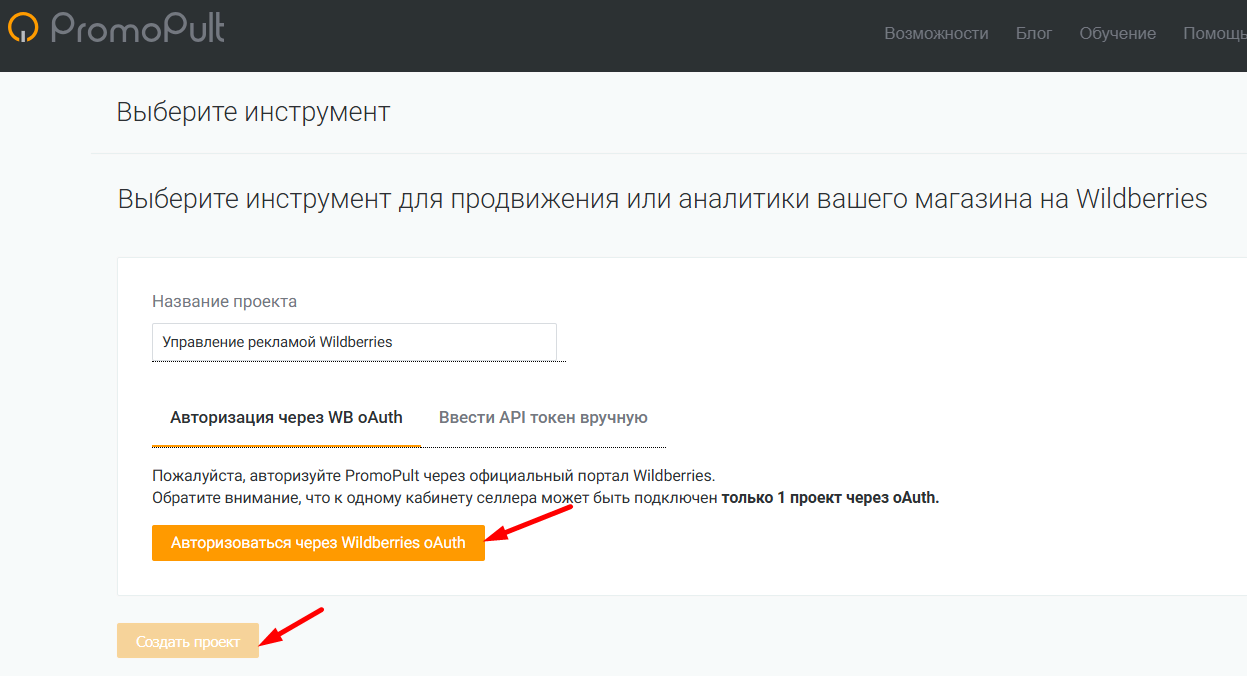Go to the Обучение section

tap(1118, 33)
